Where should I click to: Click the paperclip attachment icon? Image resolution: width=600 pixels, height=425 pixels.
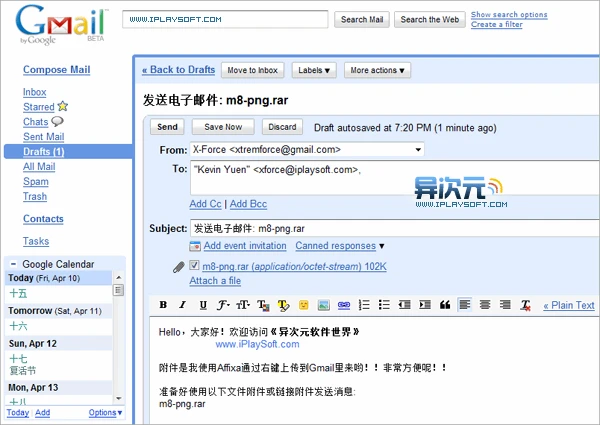[178, 267]
